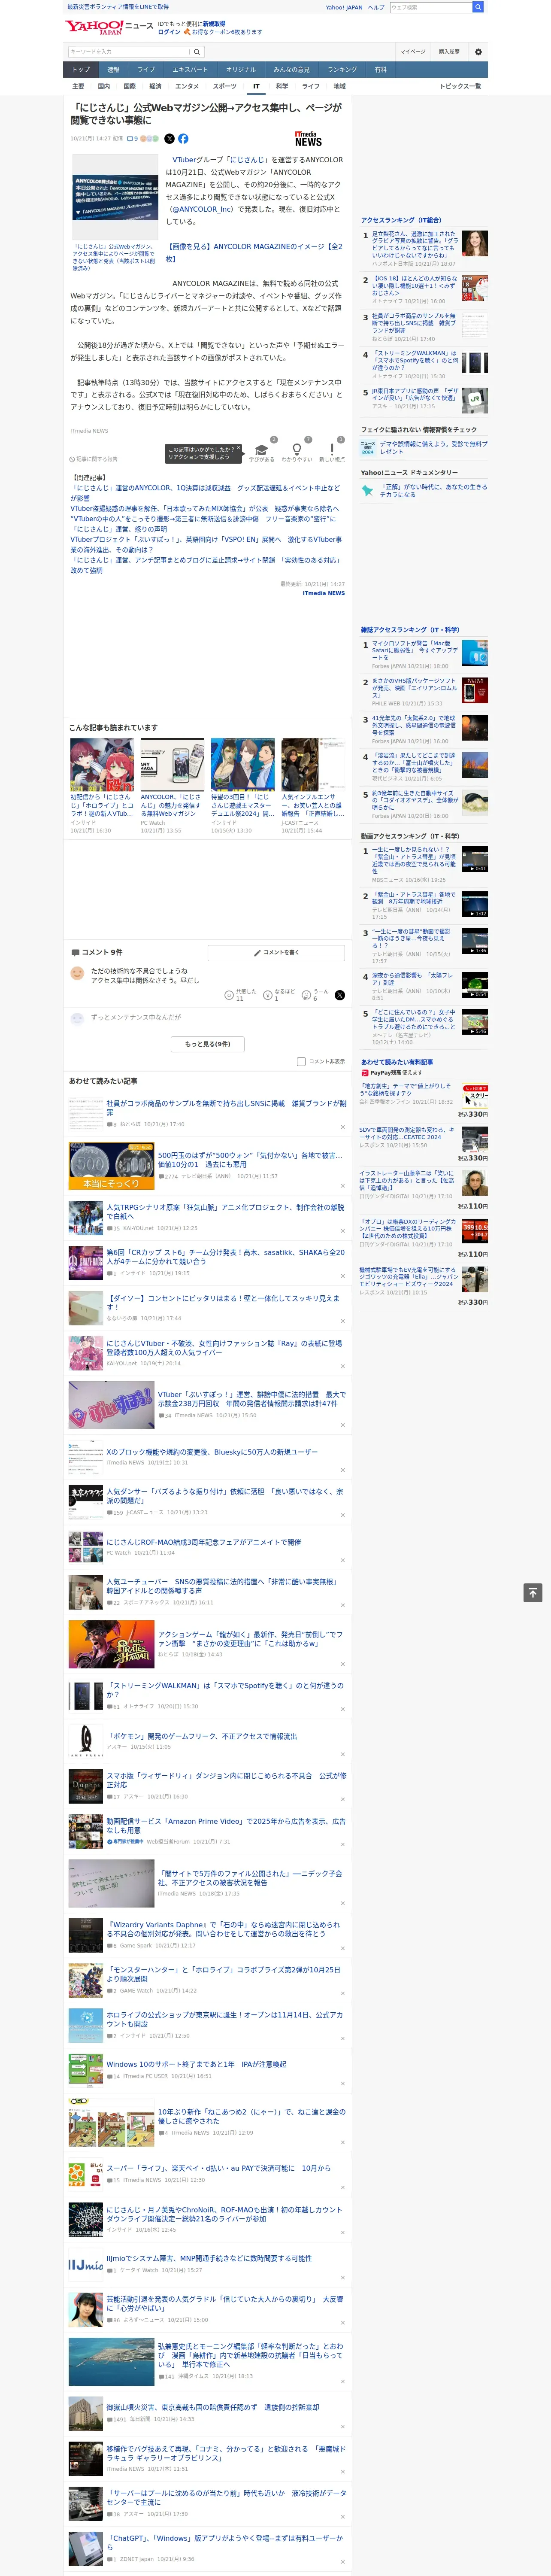The image size is (551, 2576).
Task: Open the 最新災害ボランティア情報をLINEで取得 link
Action: pos(118,7)
